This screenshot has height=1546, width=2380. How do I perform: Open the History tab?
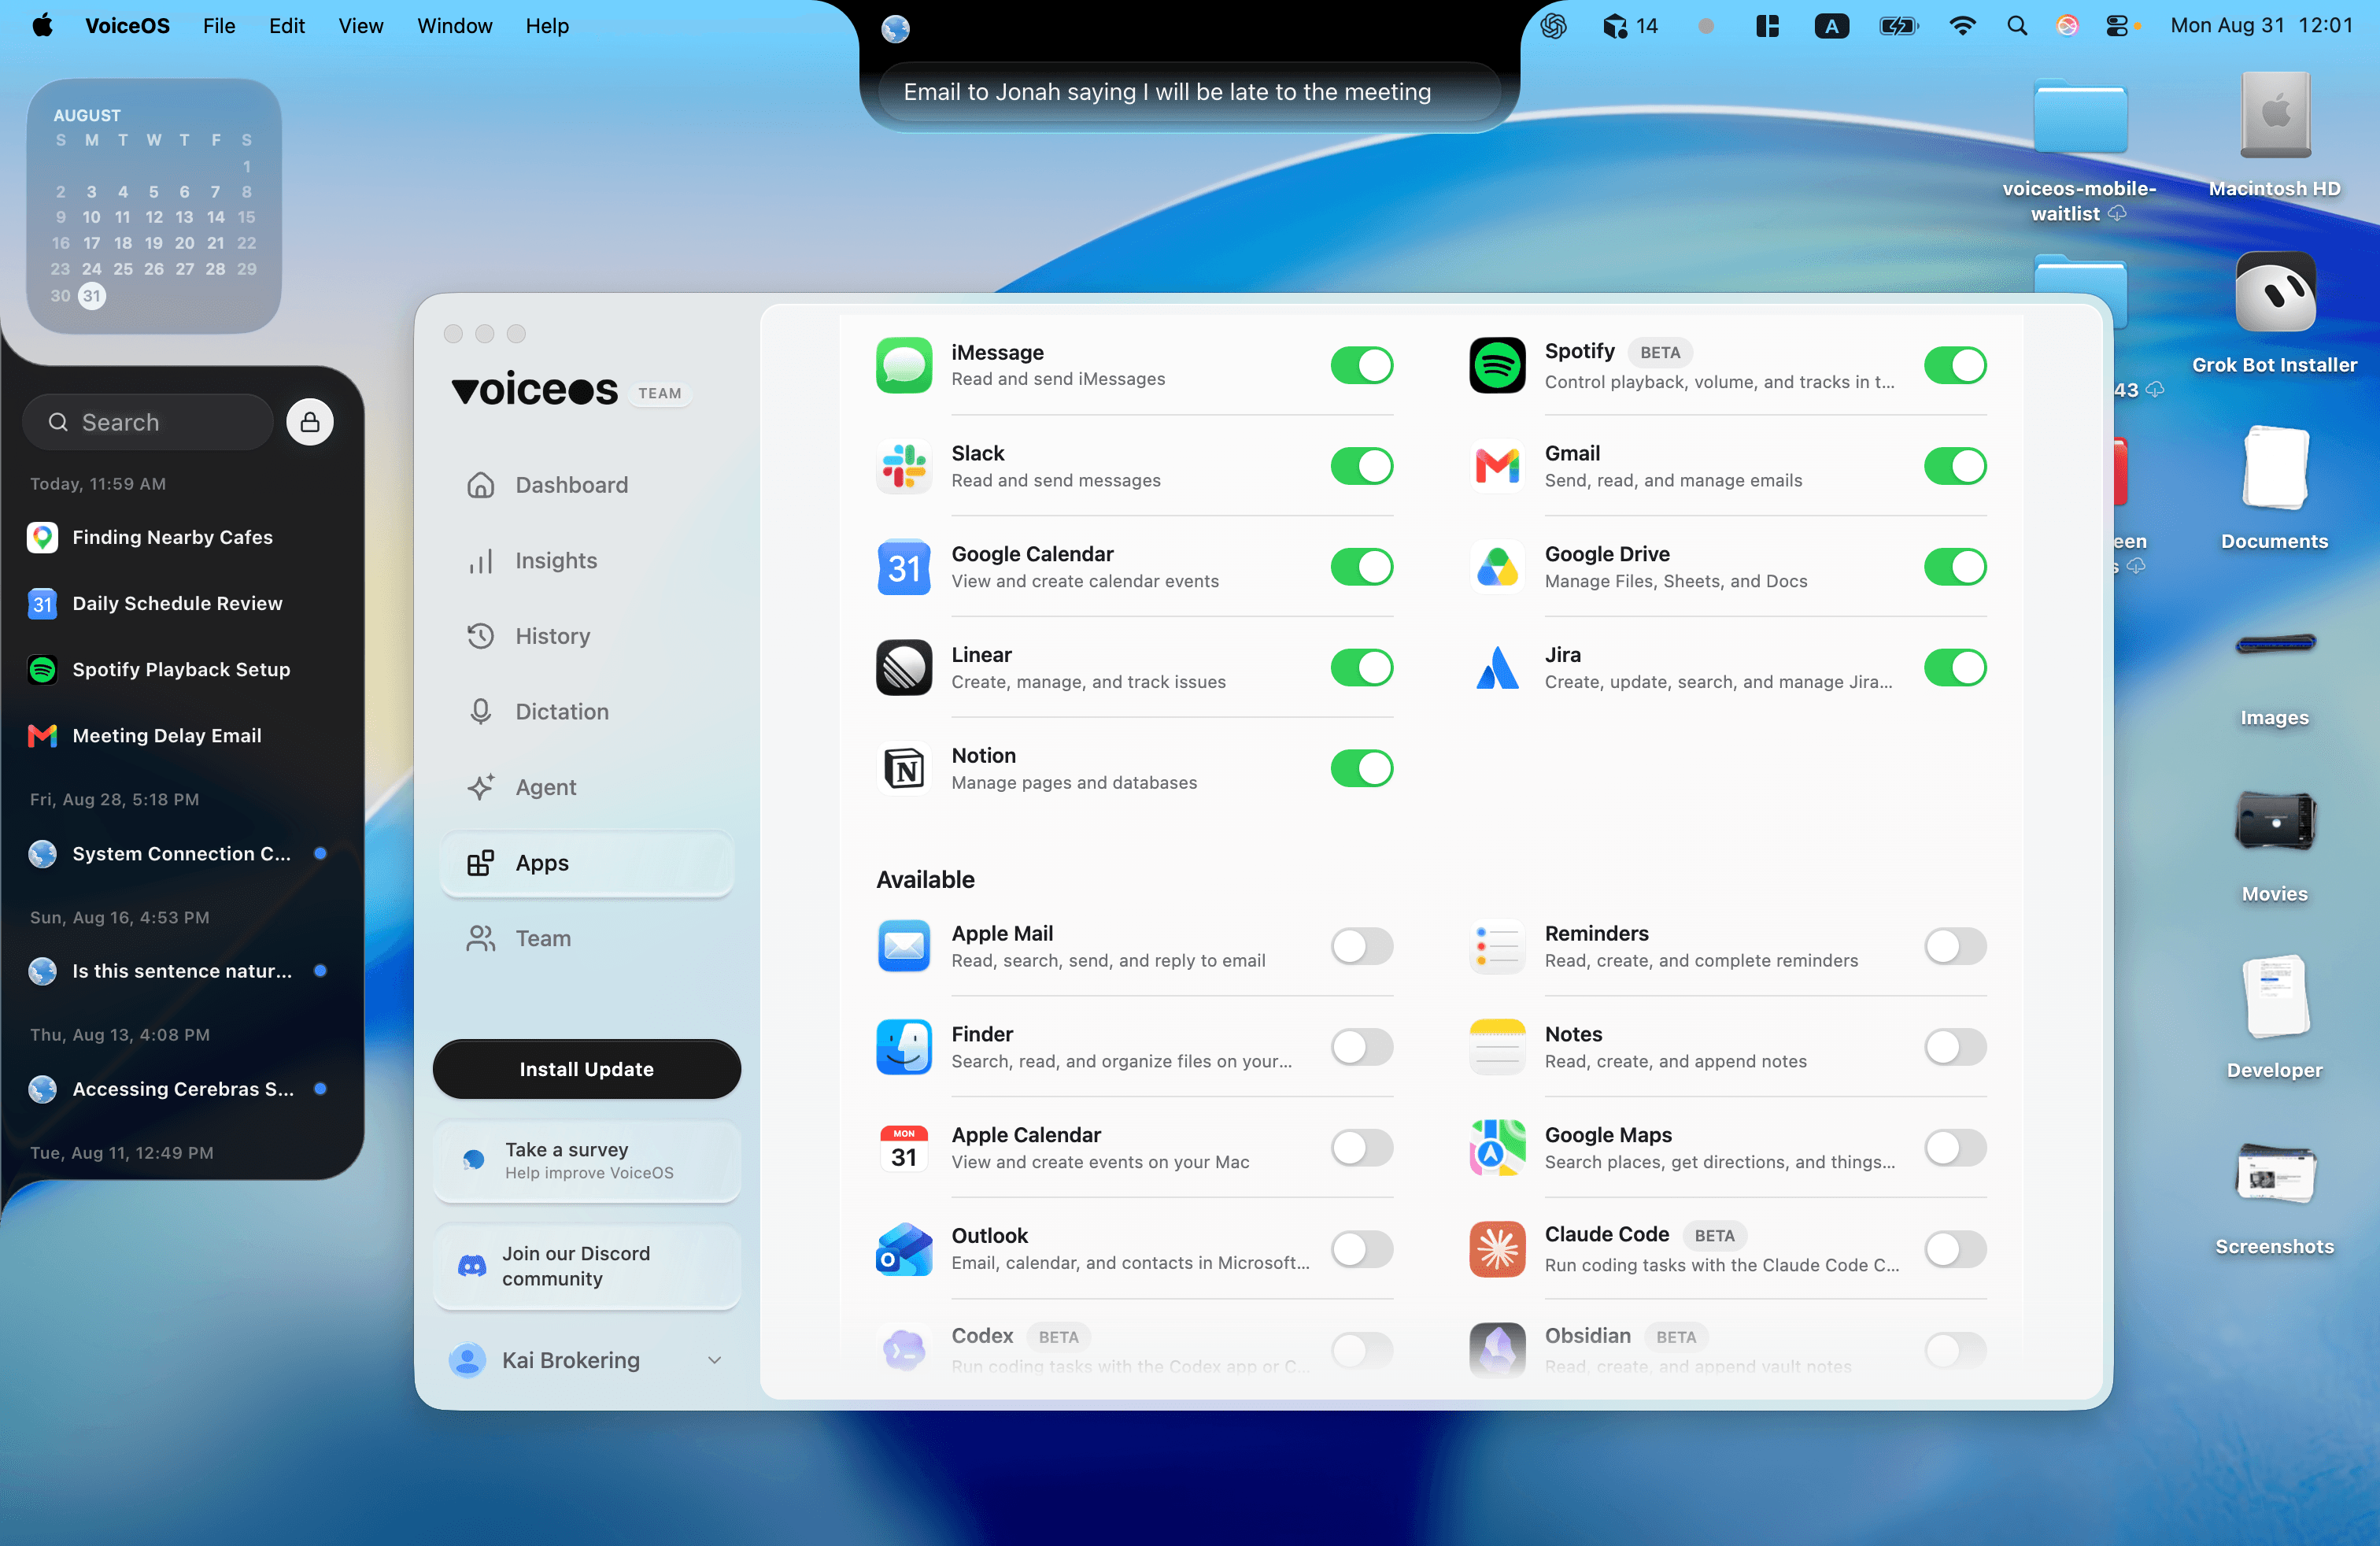point(587,636)
